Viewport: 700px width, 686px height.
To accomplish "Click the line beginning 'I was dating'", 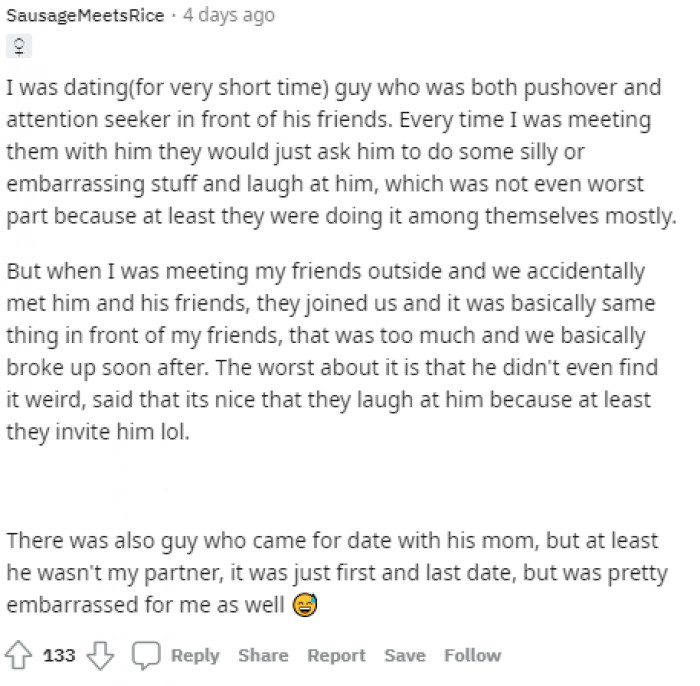I will click(333, 87).
